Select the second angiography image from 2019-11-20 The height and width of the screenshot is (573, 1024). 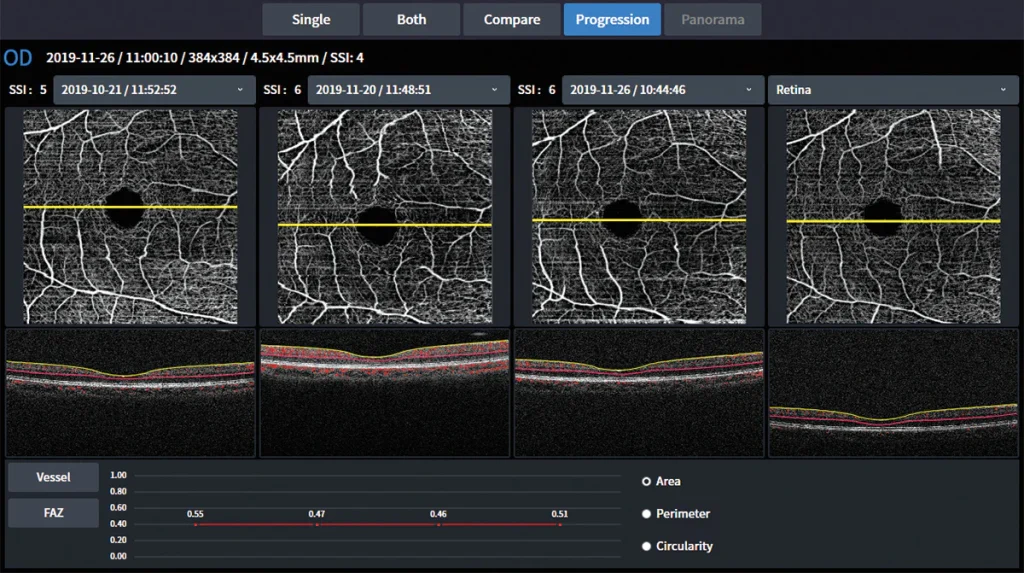(x=385, y=216)
